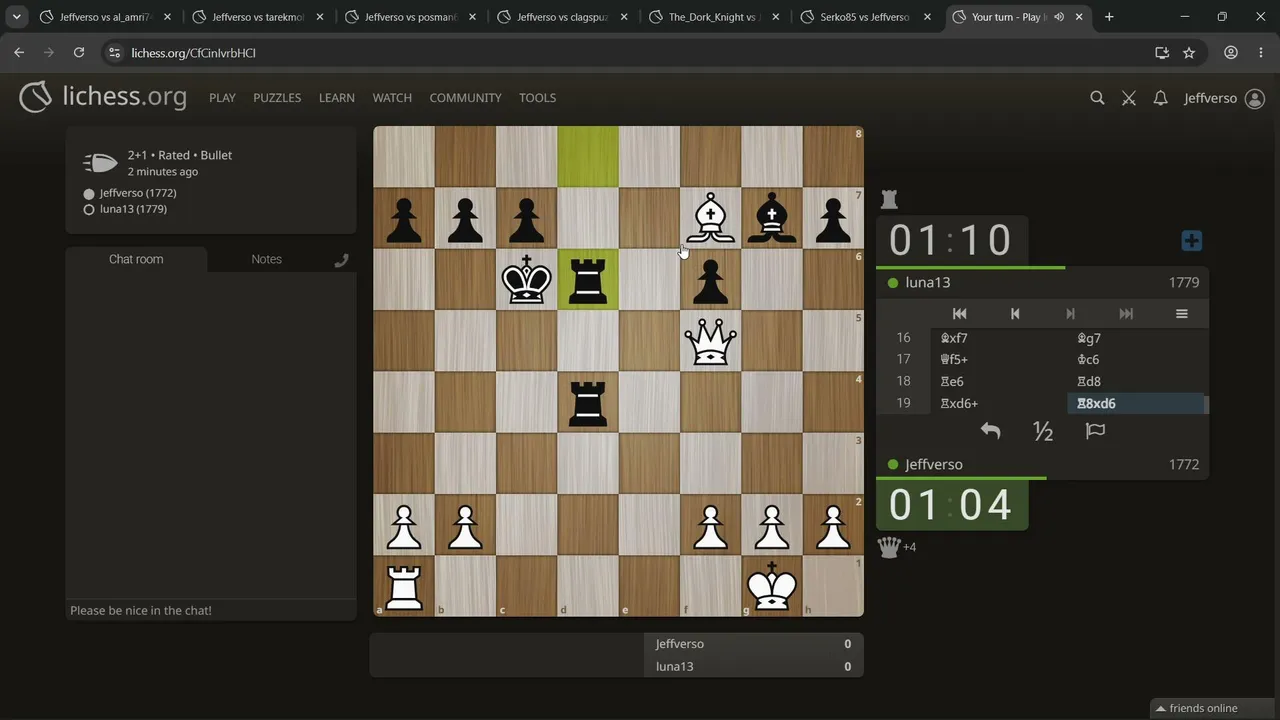The width and height of the screenshot is (1280, 720).
Task: Open luna13 player name above move list
Action: point(928,283)
